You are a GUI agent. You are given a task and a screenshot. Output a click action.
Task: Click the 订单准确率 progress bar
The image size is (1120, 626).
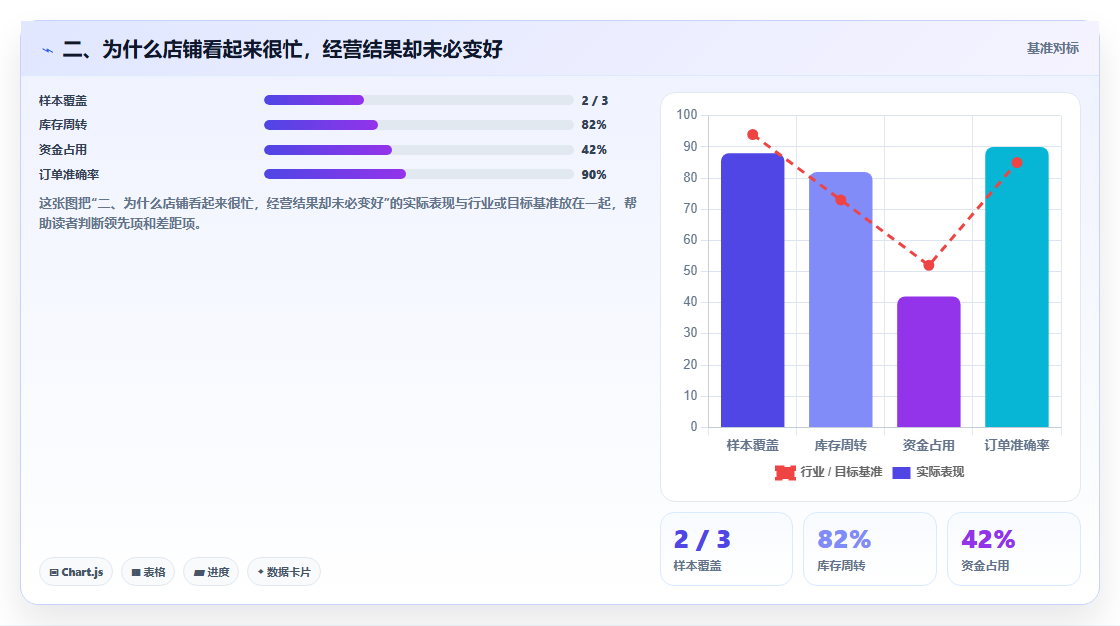coord(419,174)
